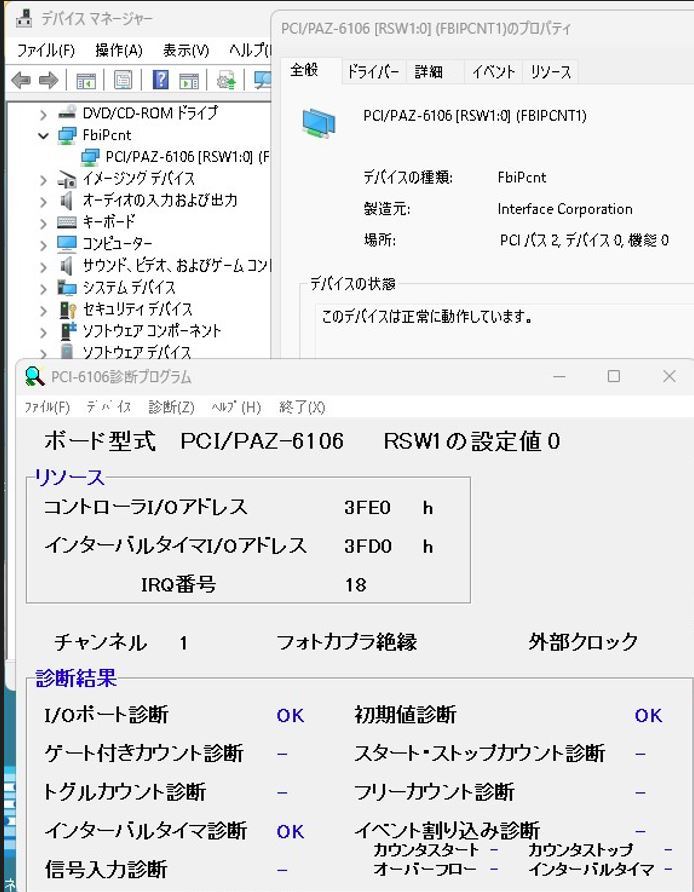The height and width of the screenshot is (892, 694).
Task: Click OK result beside 初期値診断
Action: (648, 715)
